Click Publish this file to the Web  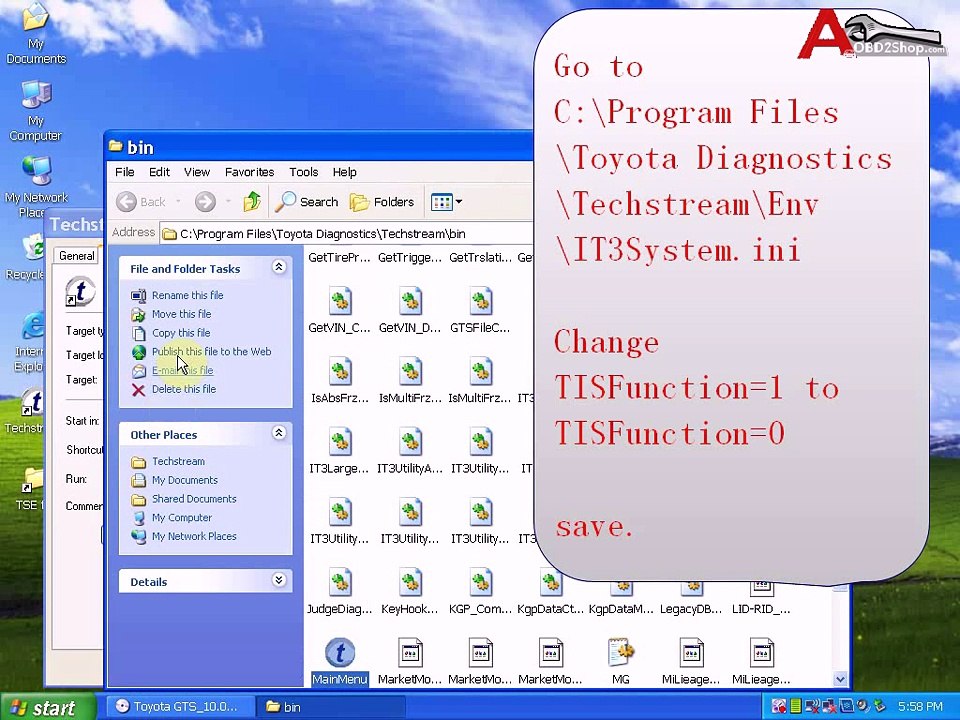(211, 351)
